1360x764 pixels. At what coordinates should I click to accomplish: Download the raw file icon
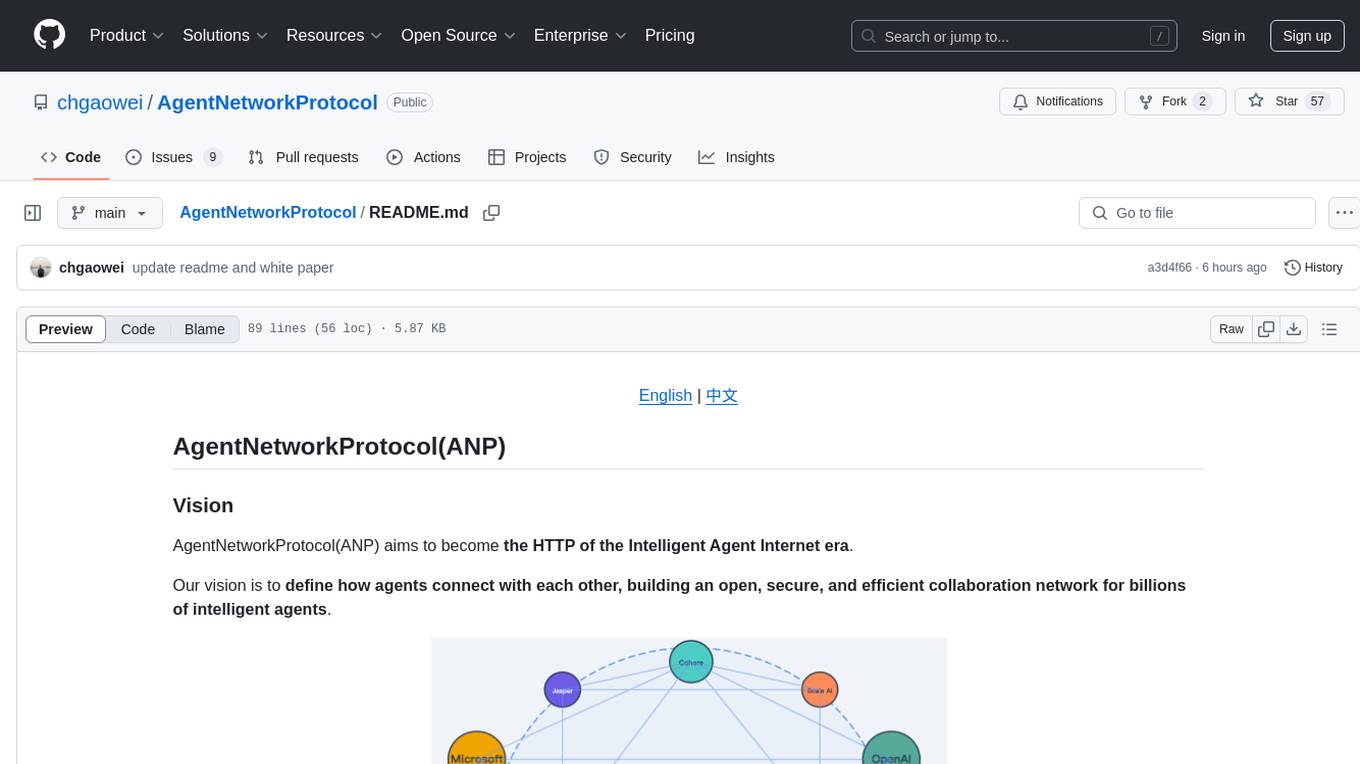(x=1294, y=329)
